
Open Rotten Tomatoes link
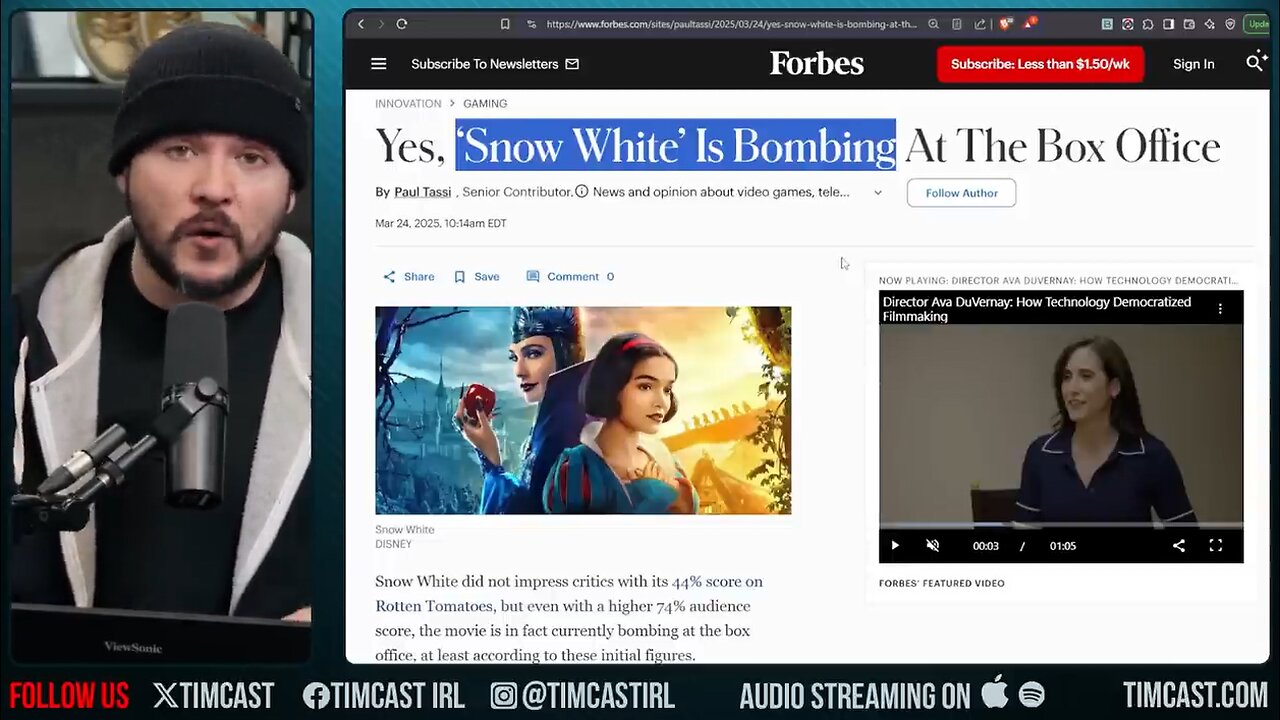click(x=434, y=606)
